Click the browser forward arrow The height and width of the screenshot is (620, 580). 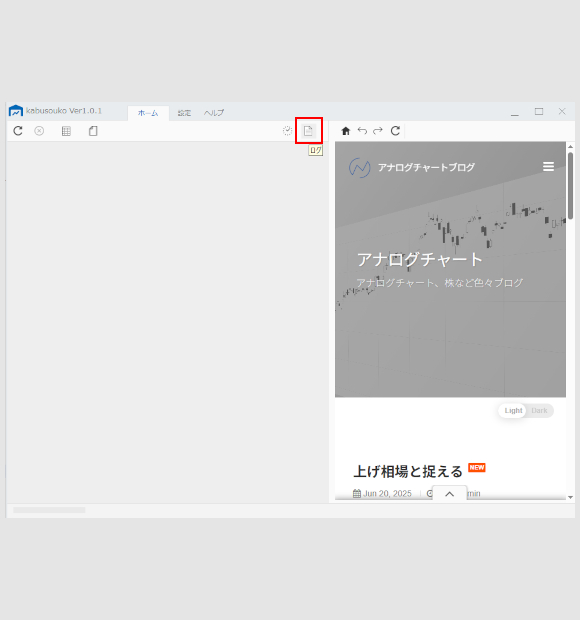[378, 130]
